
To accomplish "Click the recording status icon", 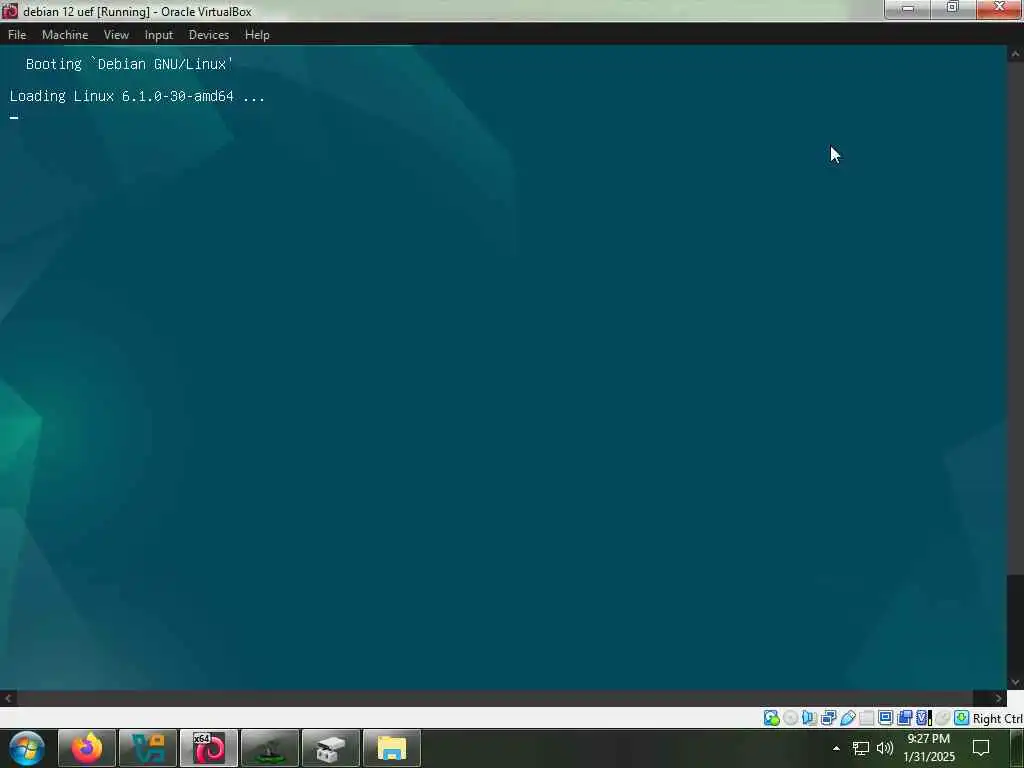I will 904,718.
